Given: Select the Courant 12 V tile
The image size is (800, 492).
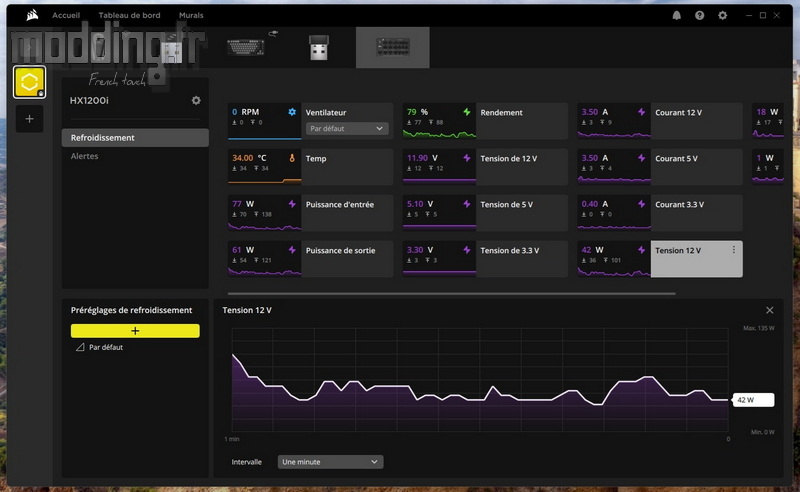Looking at the screenshot, I should pyautogui.click(x=660, y=121).
